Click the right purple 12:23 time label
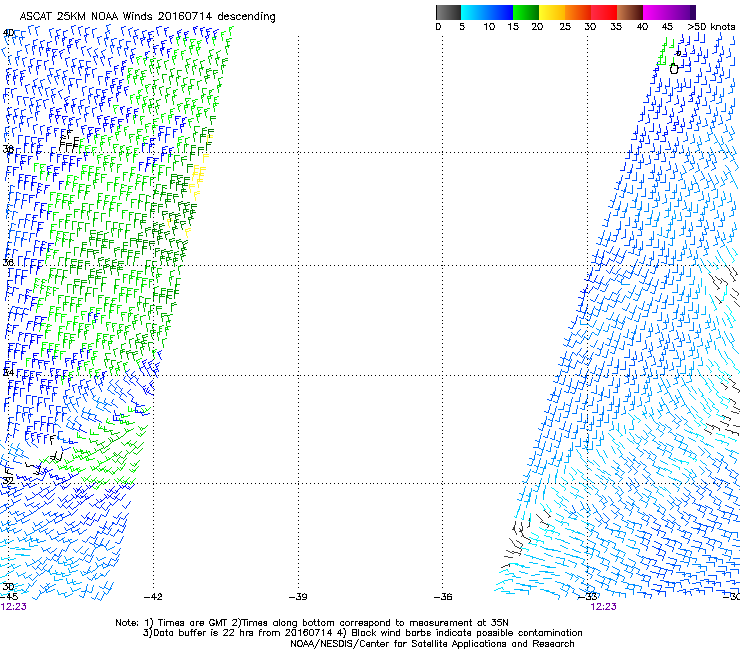 [x=603, y=607]
